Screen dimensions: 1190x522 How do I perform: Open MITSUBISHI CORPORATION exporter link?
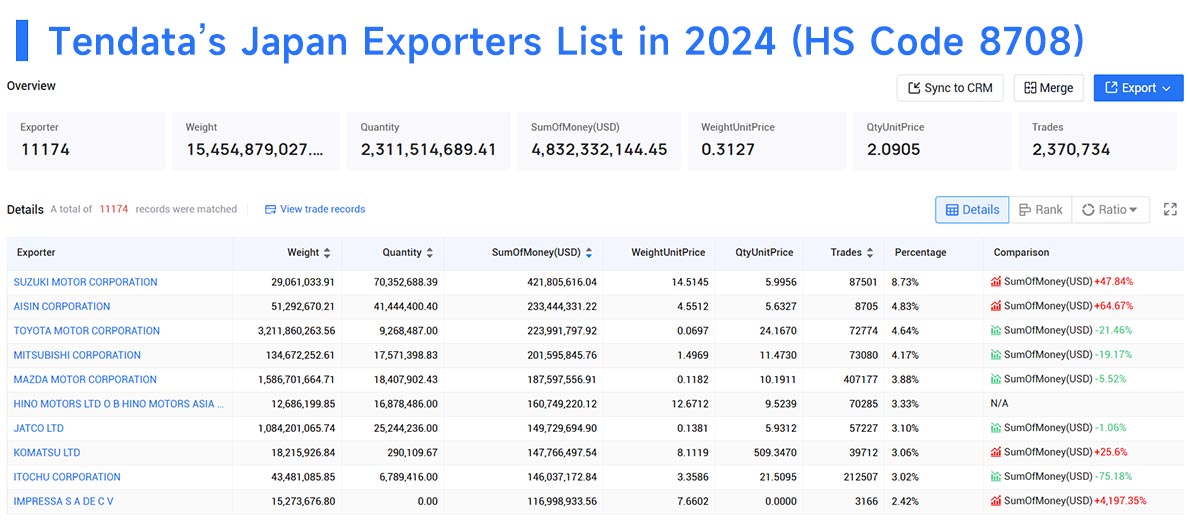click(77, 355)
